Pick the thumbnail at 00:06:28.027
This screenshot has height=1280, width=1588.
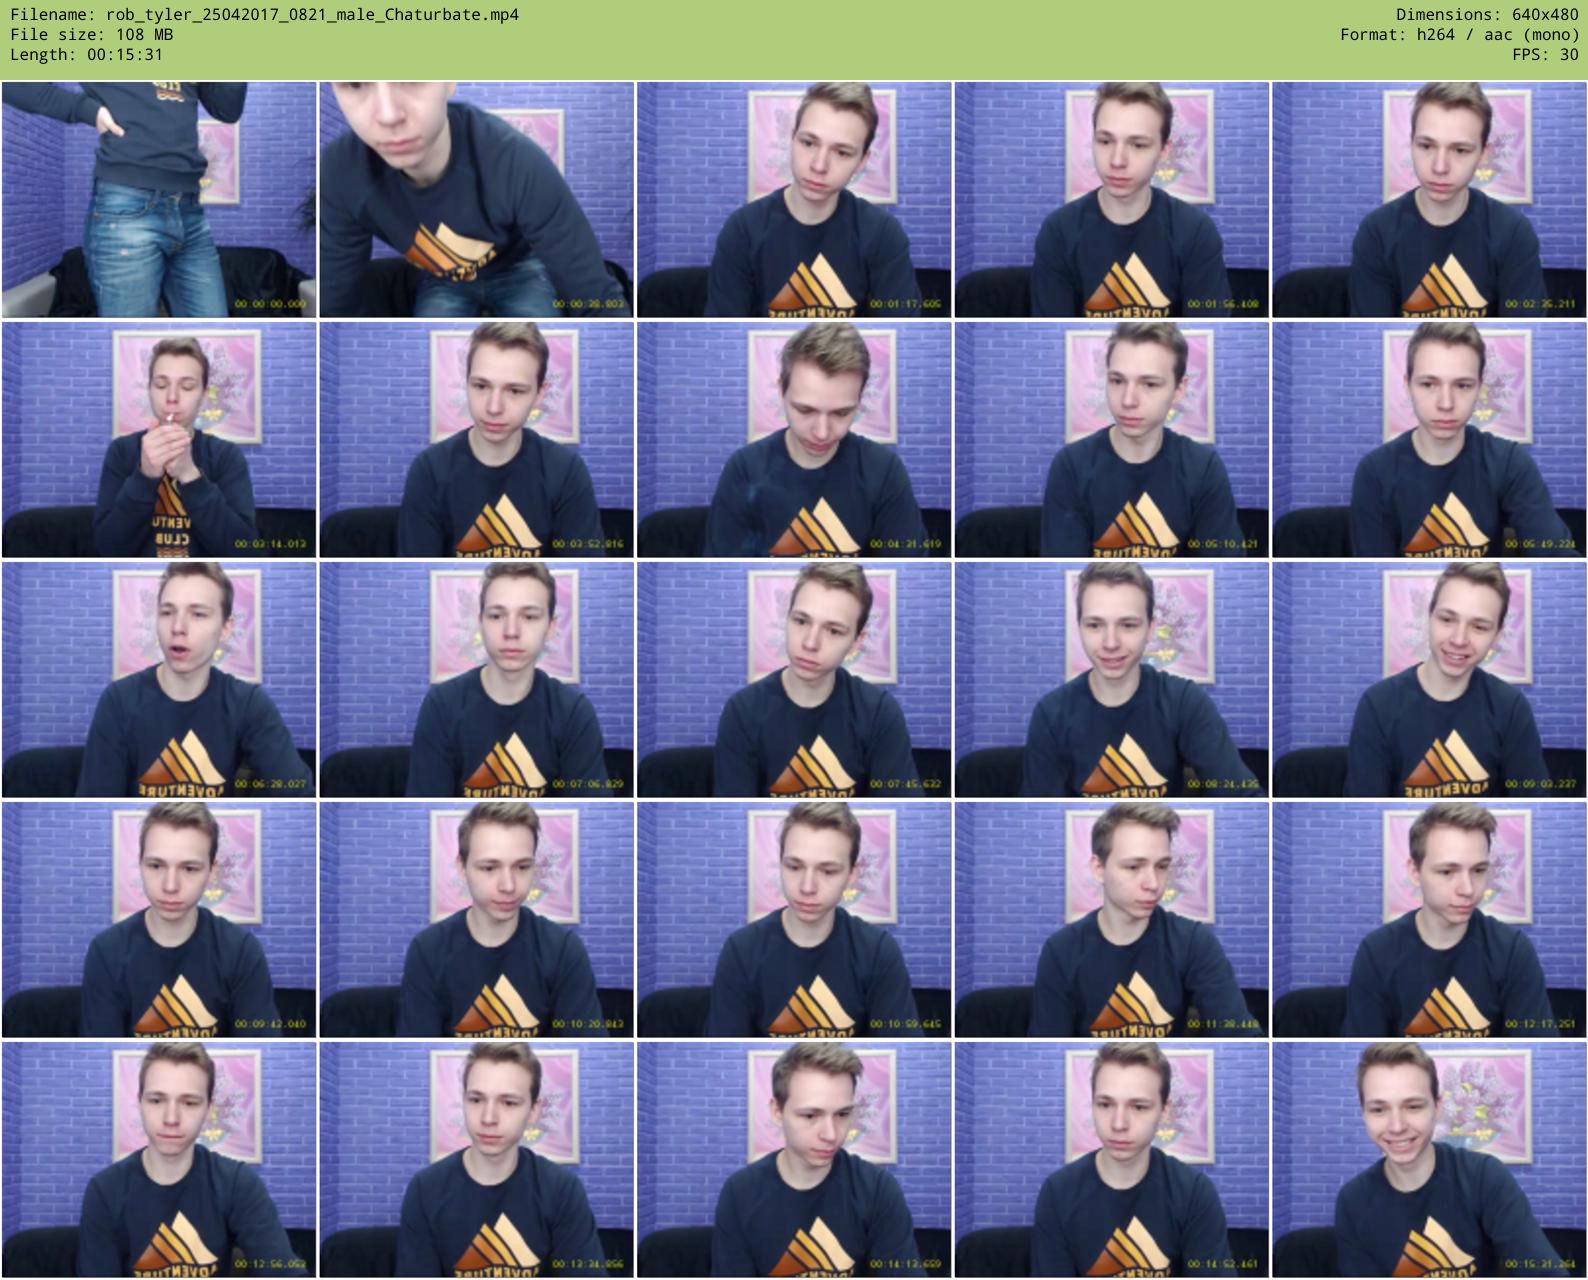pyautogui.click(x=159, y=680)
